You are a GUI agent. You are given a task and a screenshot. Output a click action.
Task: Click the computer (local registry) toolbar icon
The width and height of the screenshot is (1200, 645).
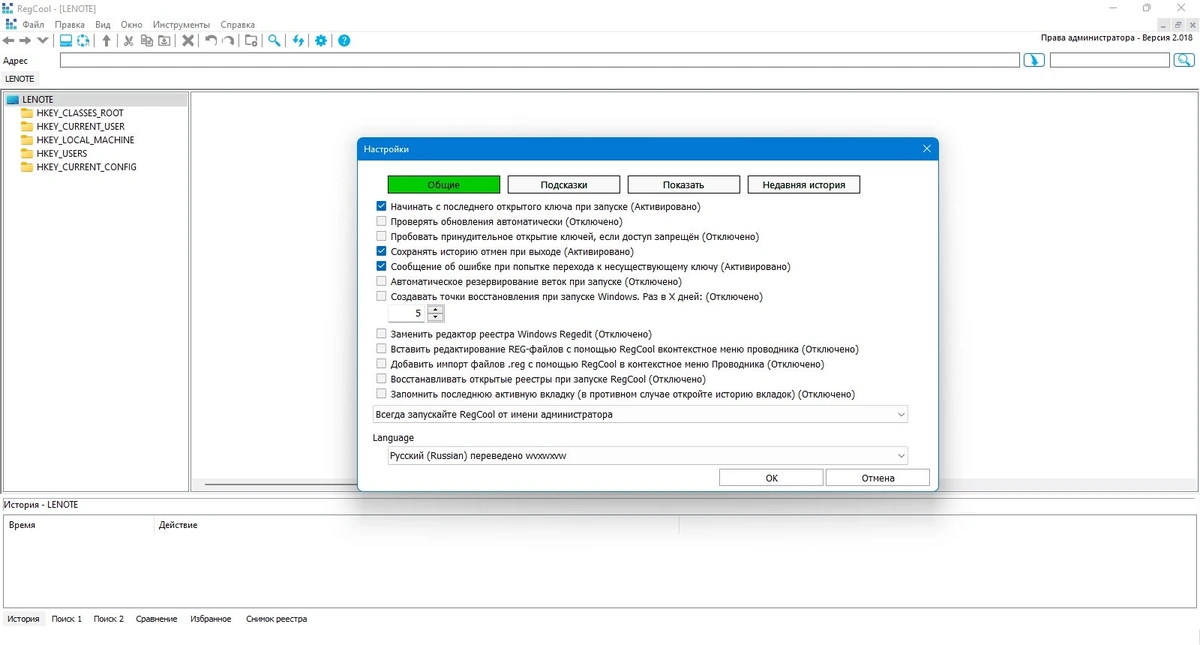(x=65, y=41)
